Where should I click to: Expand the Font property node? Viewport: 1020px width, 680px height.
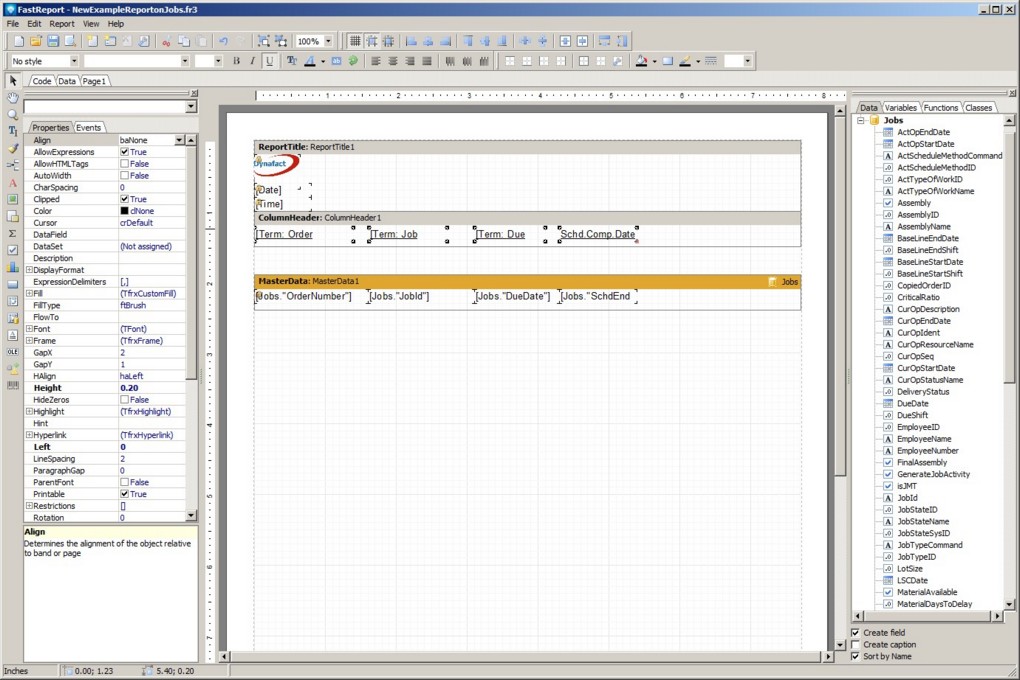tap(29, 329)
